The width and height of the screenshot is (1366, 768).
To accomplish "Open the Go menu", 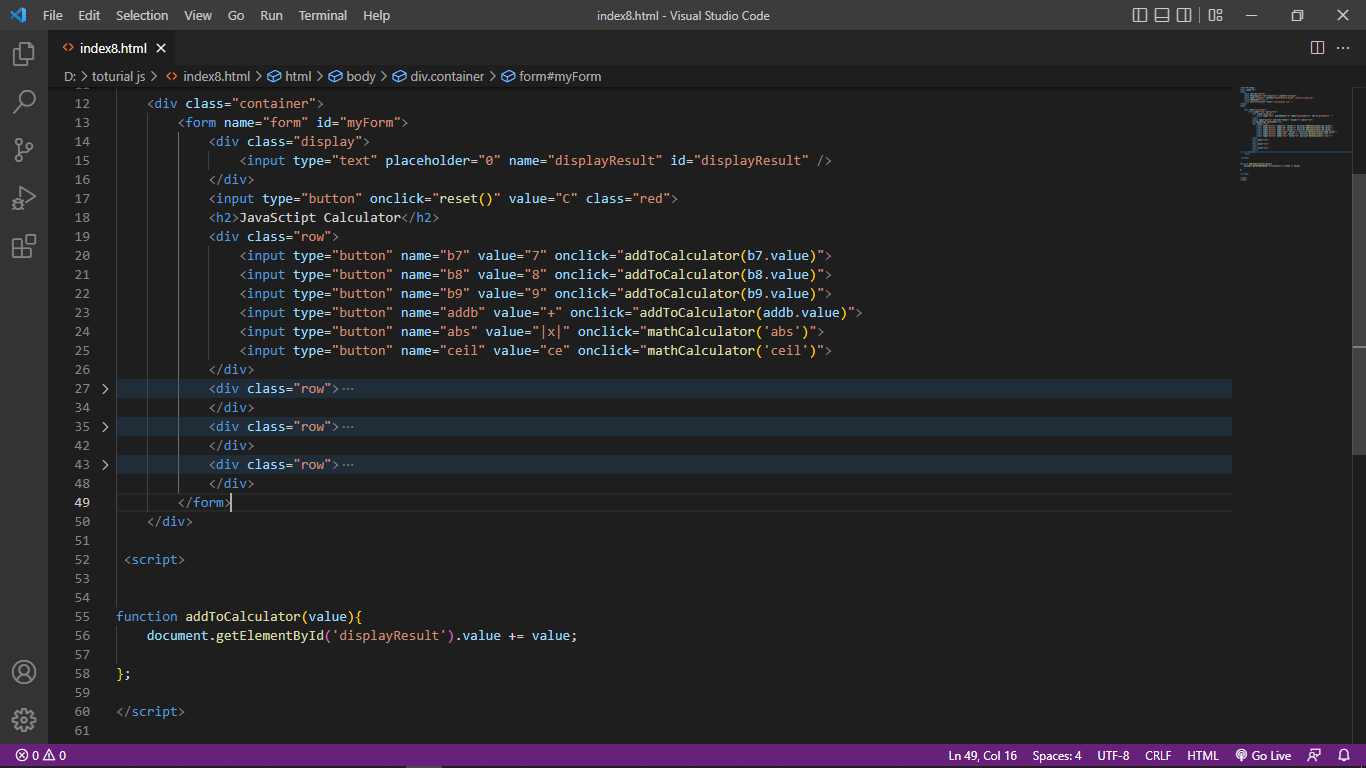I will tap(236, 15).
